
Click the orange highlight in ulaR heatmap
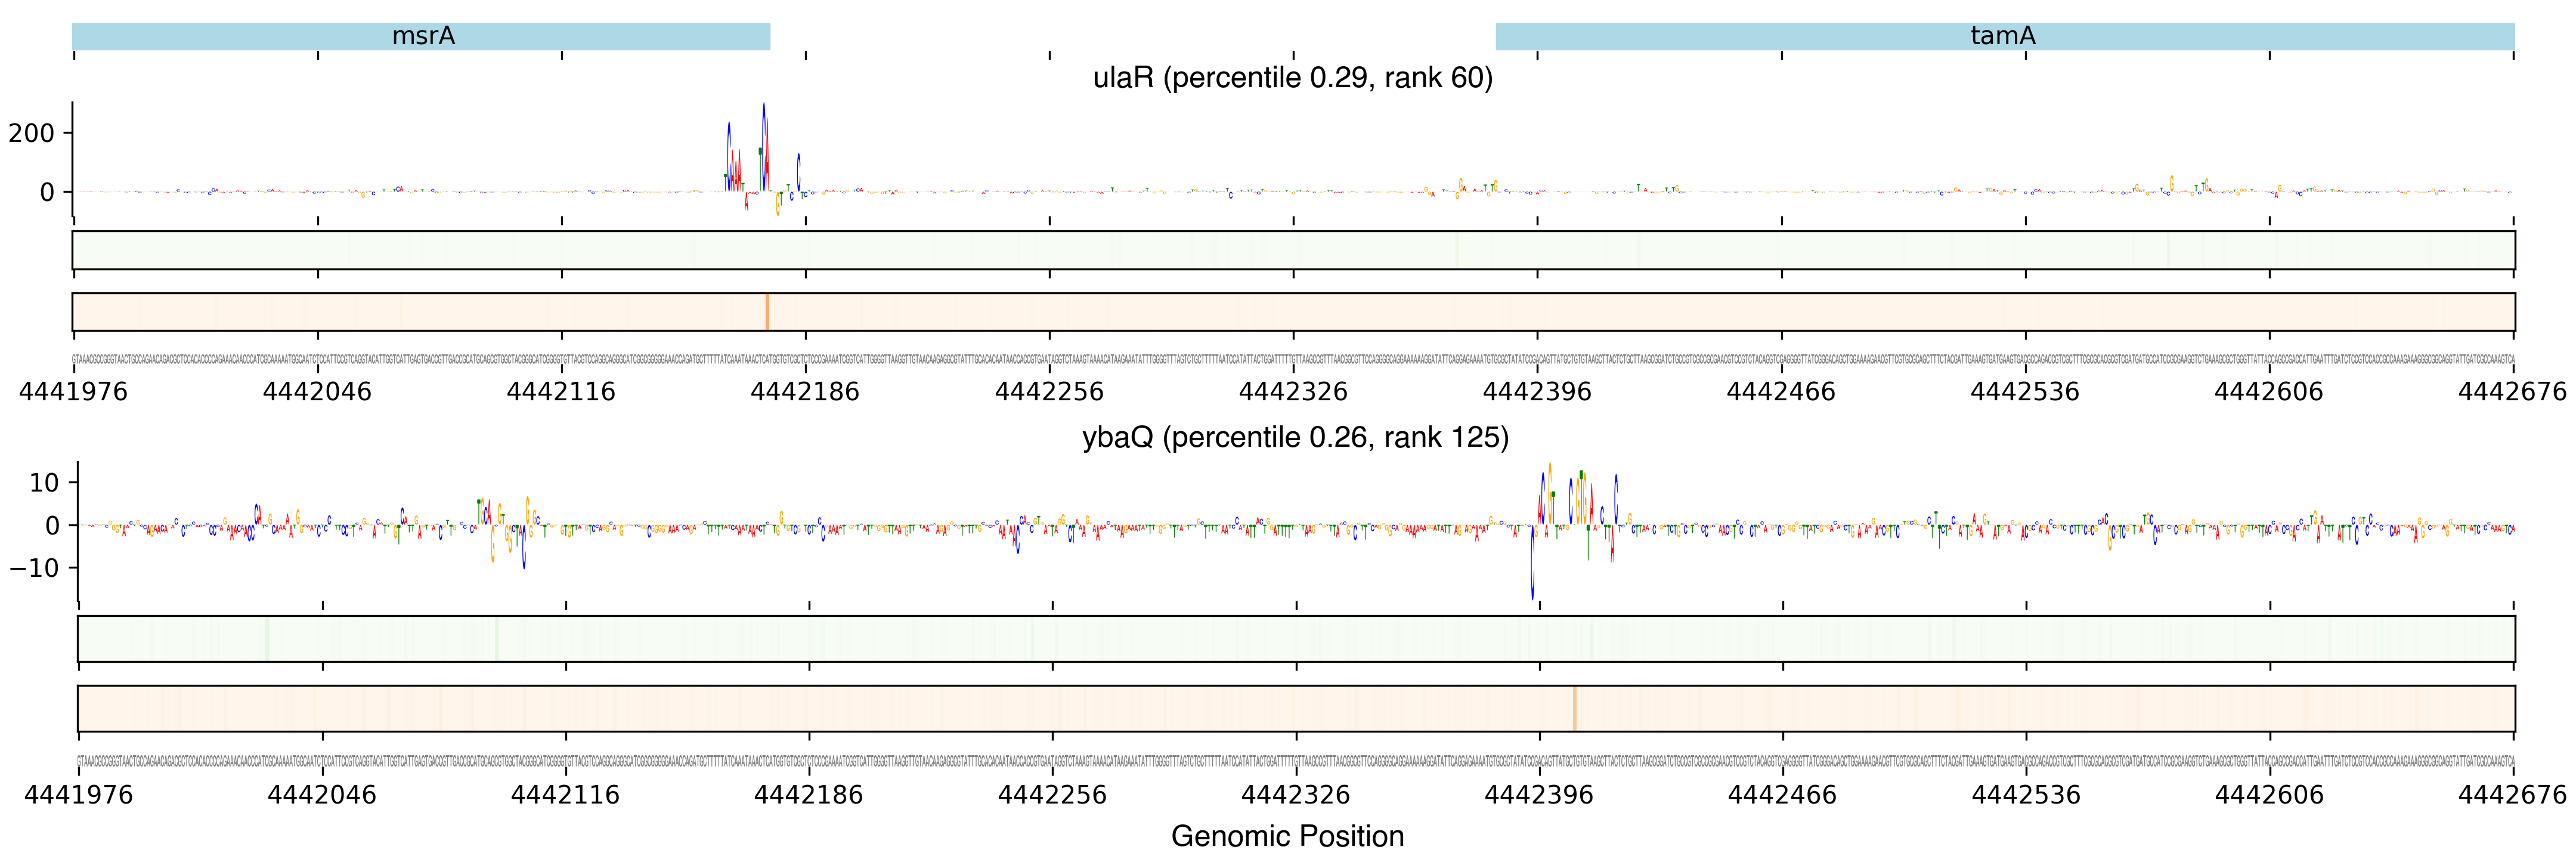click(x=767, y=312)
